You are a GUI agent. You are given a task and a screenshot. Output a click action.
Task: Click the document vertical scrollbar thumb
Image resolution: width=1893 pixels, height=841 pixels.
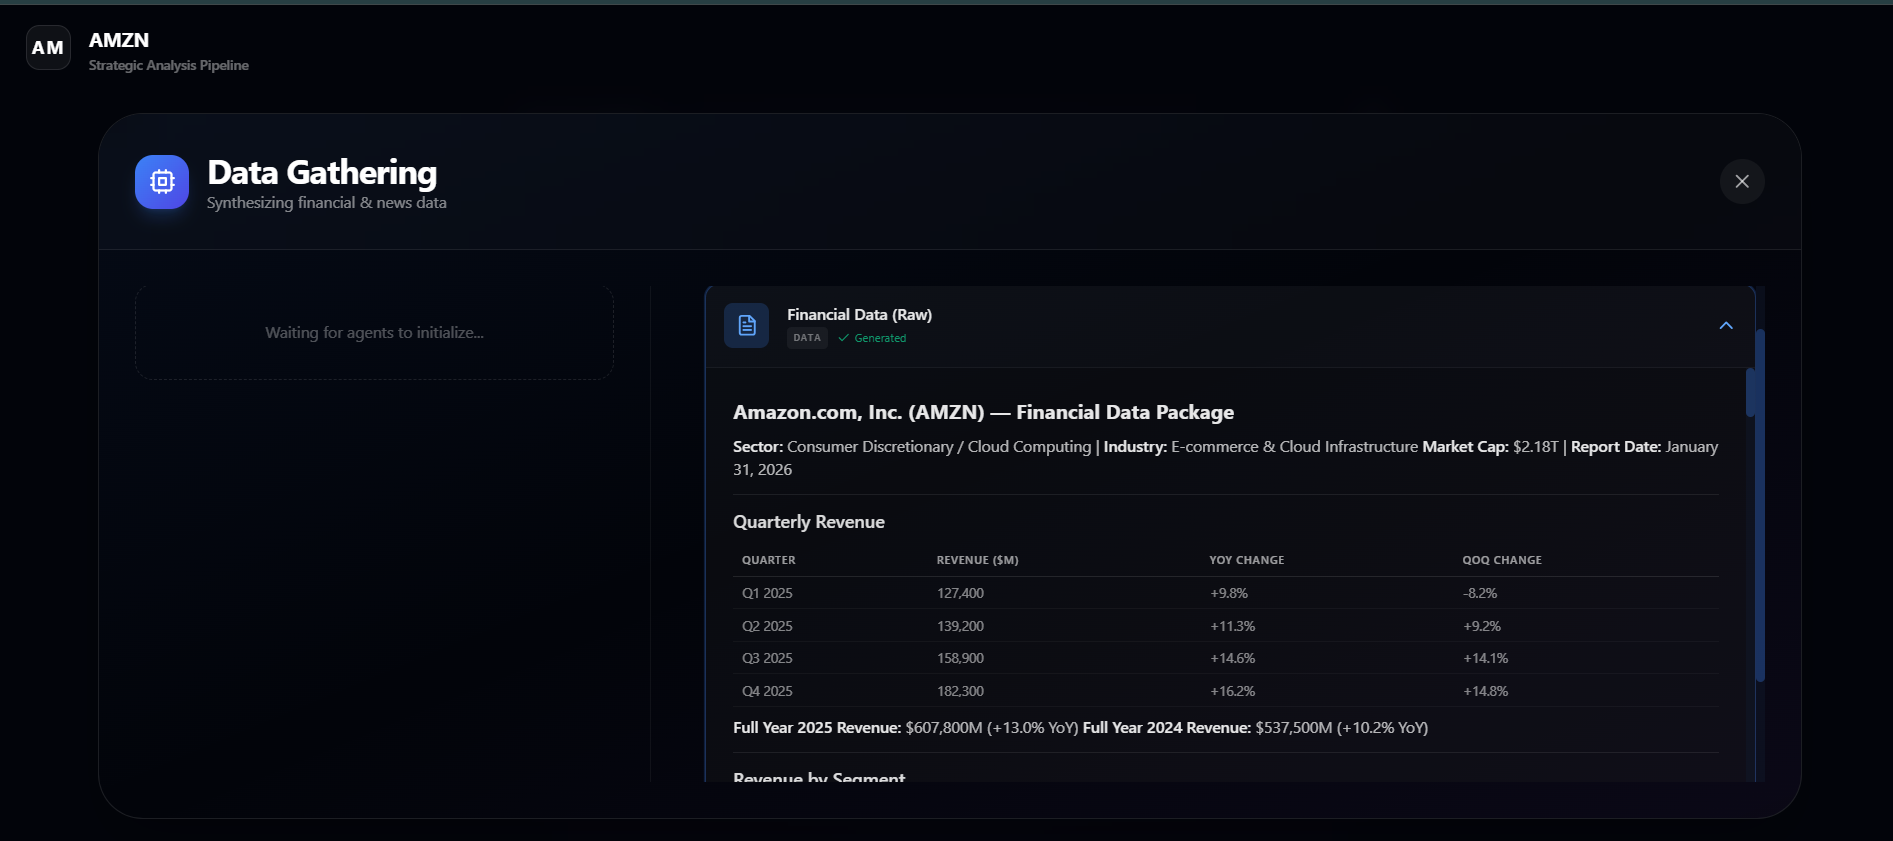1750,392
